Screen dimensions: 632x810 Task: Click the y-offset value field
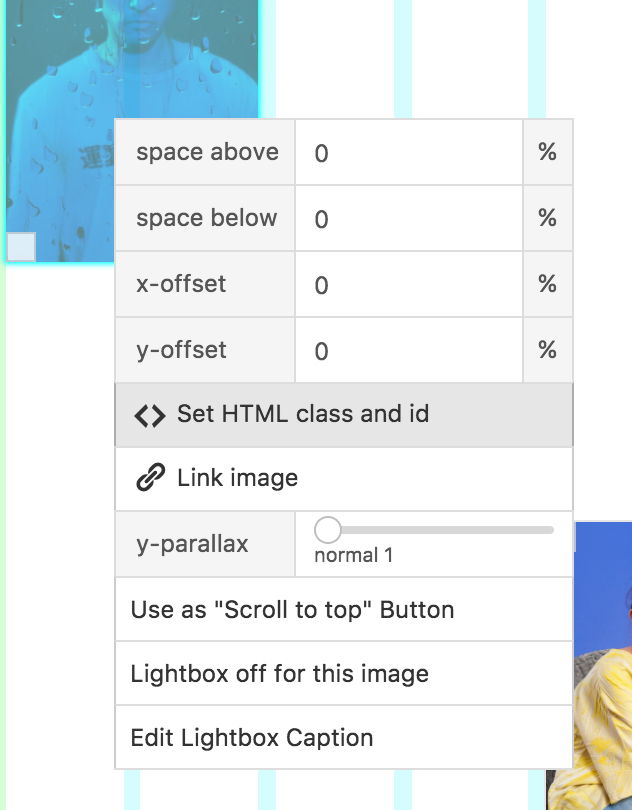click(408, 351)
